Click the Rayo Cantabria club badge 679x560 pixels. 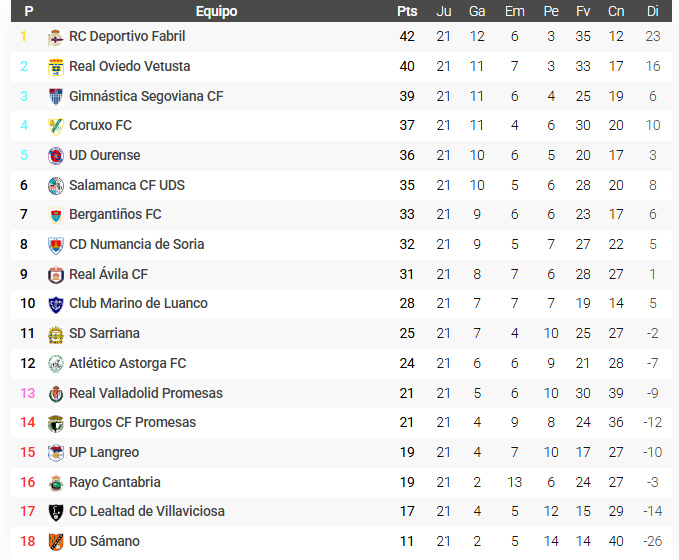(56, 483)
